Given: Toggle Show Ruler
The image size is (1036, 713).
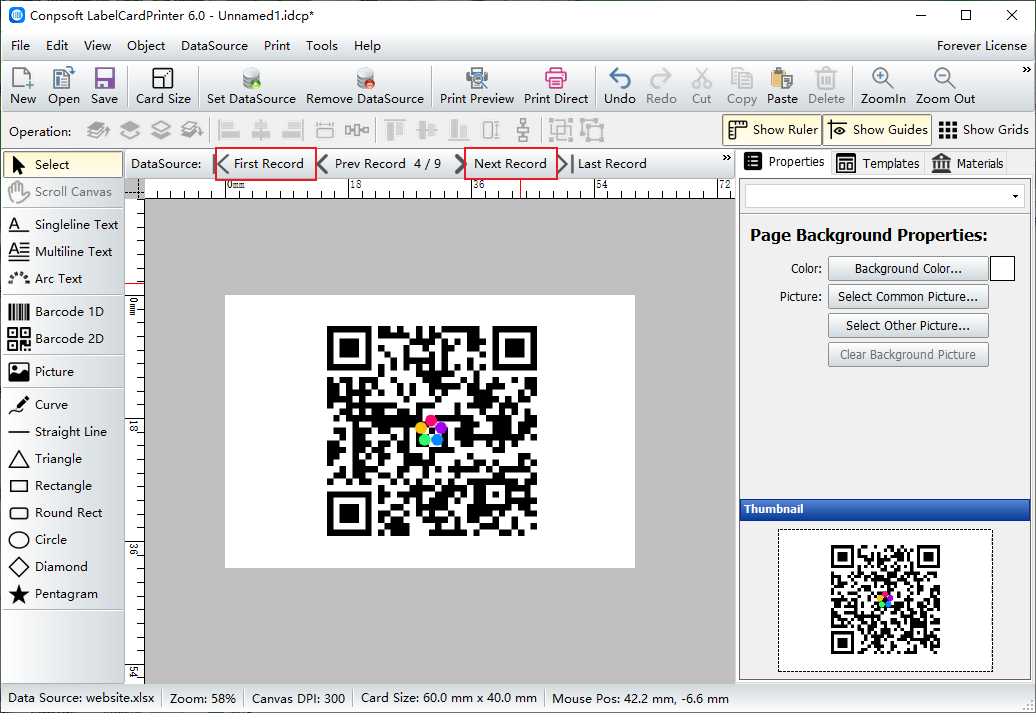Looking at the screenshot, I should (x=772, y=130).
